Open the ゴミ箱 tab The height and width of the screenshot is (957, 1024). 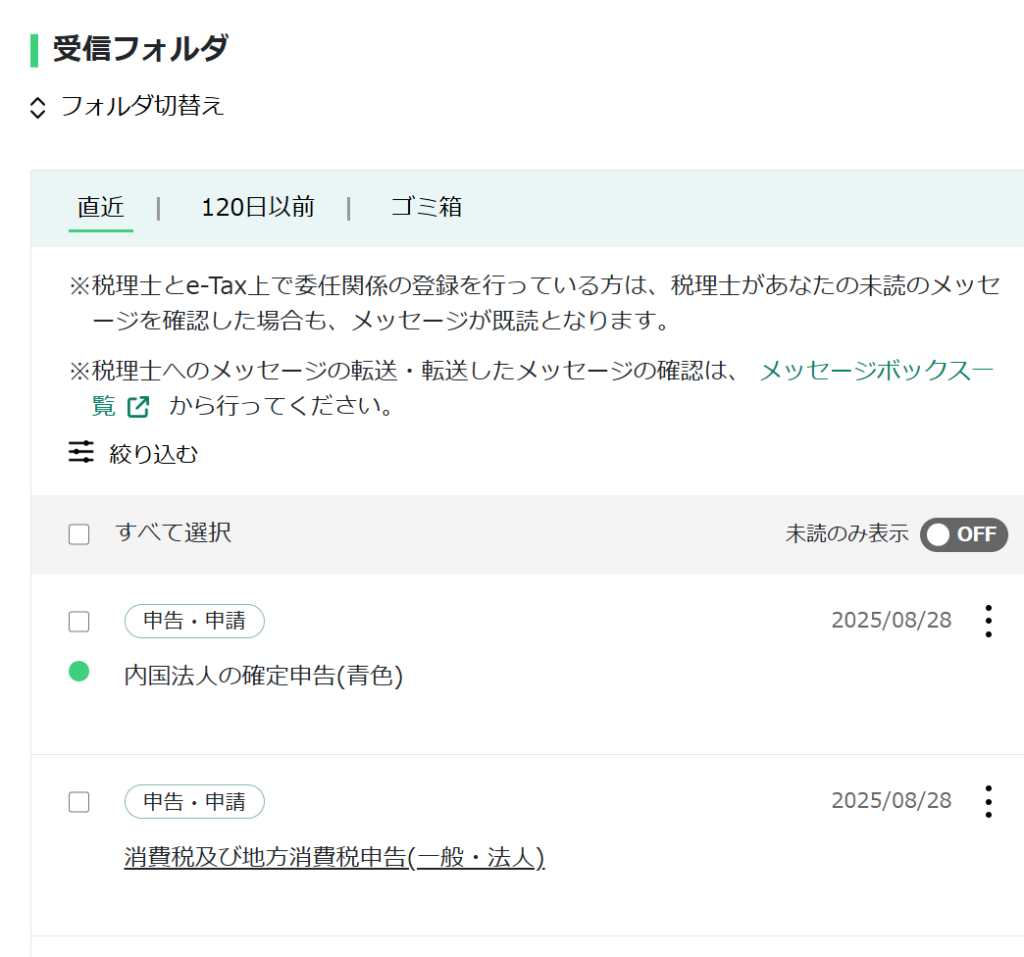point(426,207)
